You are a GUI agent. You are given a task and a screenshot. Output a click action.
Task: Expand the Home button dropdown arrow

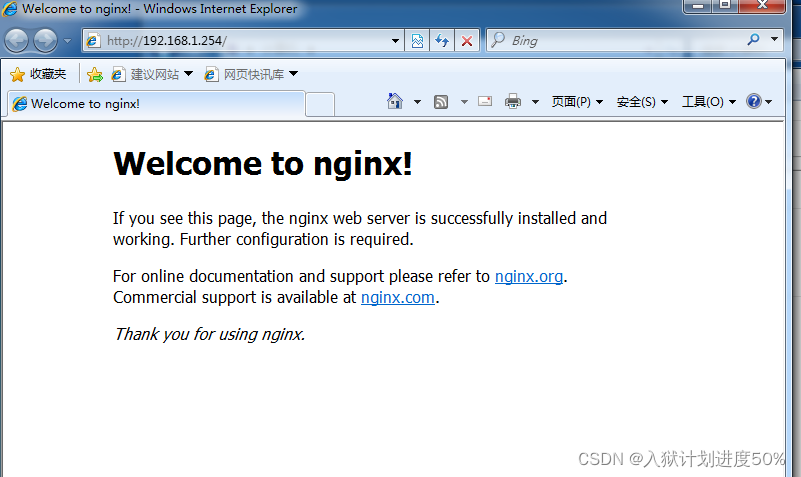click(417, 102)
